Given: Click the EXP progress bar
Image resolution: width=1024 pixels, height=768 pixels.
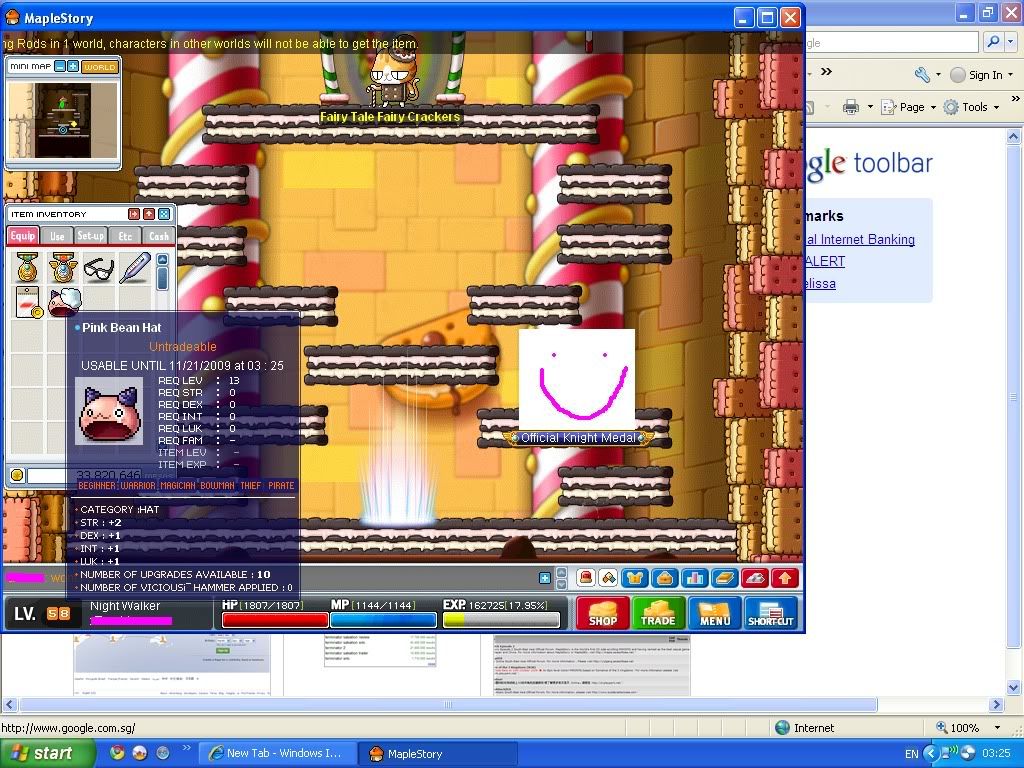Looking at the screenshot, I should pos(501,620).
